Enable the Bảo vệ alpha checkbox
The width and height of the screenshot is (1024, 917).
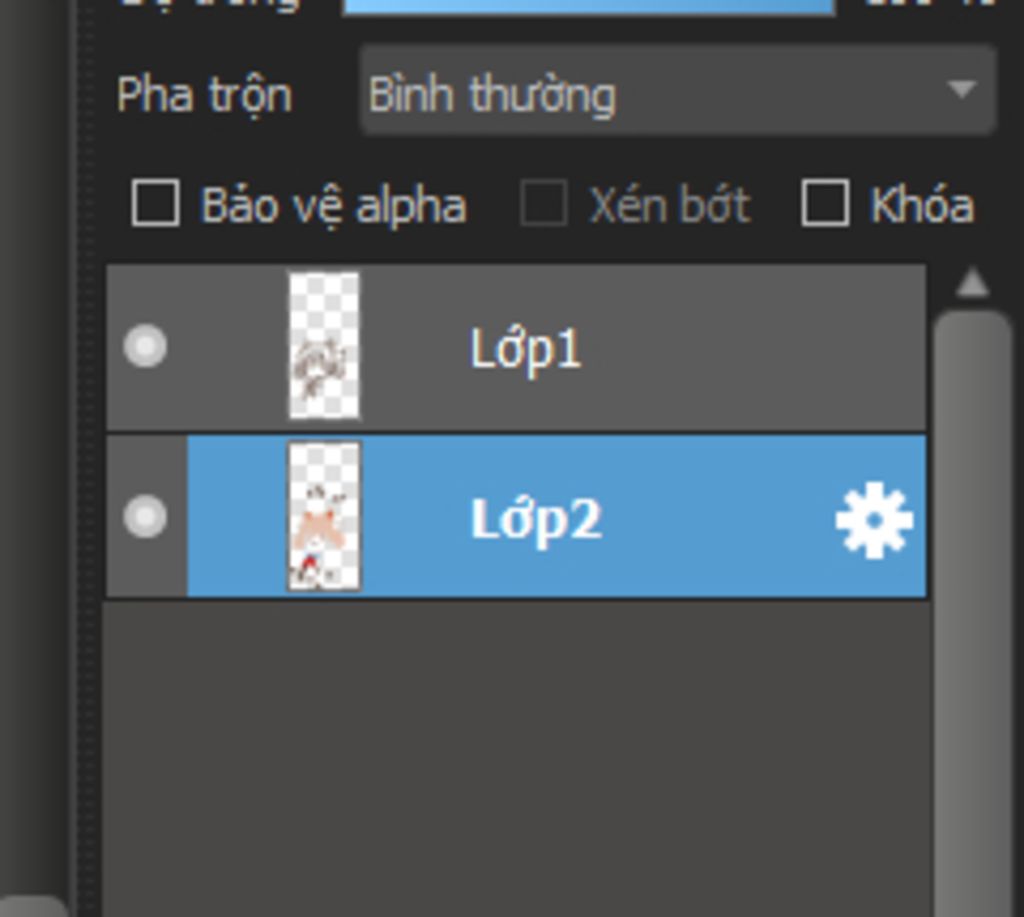point(155,203)
